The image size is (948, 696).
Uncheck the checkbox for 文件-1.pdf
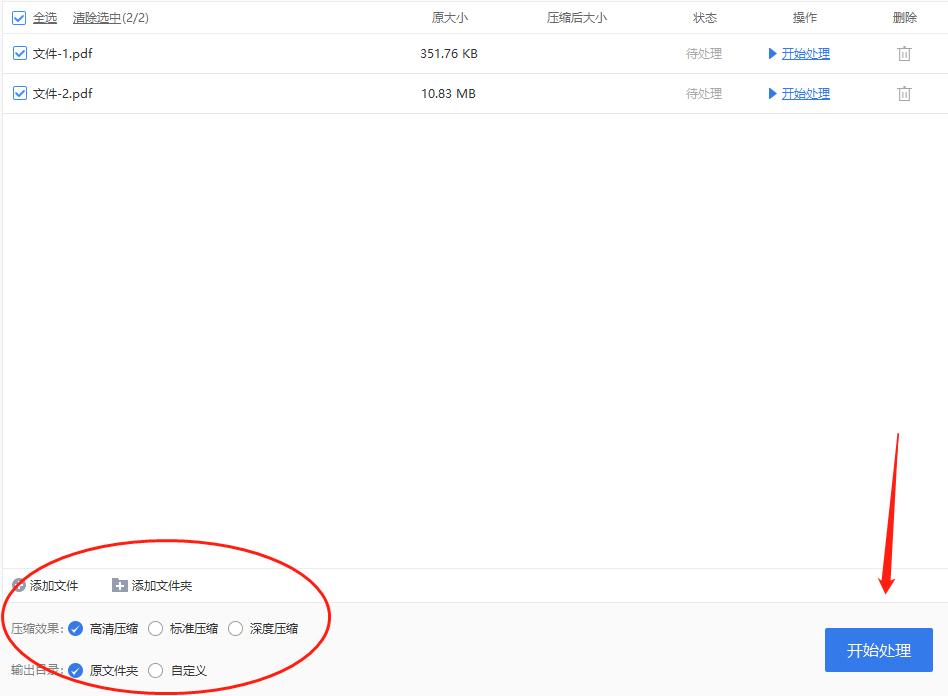[18, 53]
